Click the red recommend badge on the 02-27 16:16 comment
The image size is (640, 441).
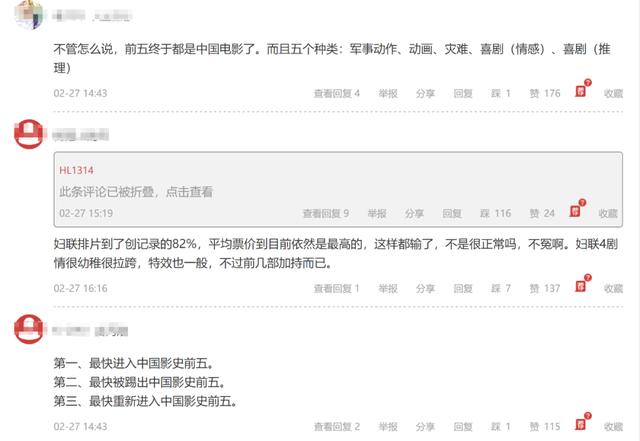coord(582,284)
